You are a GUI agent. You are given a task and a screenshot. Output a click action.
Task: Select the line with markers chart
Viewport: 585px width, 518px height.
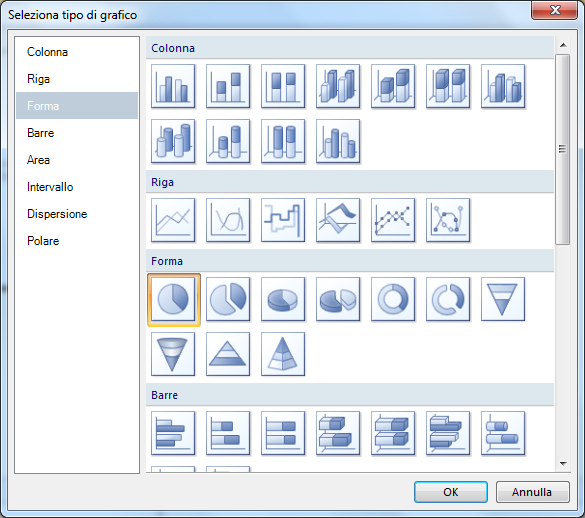coord(393,220)
